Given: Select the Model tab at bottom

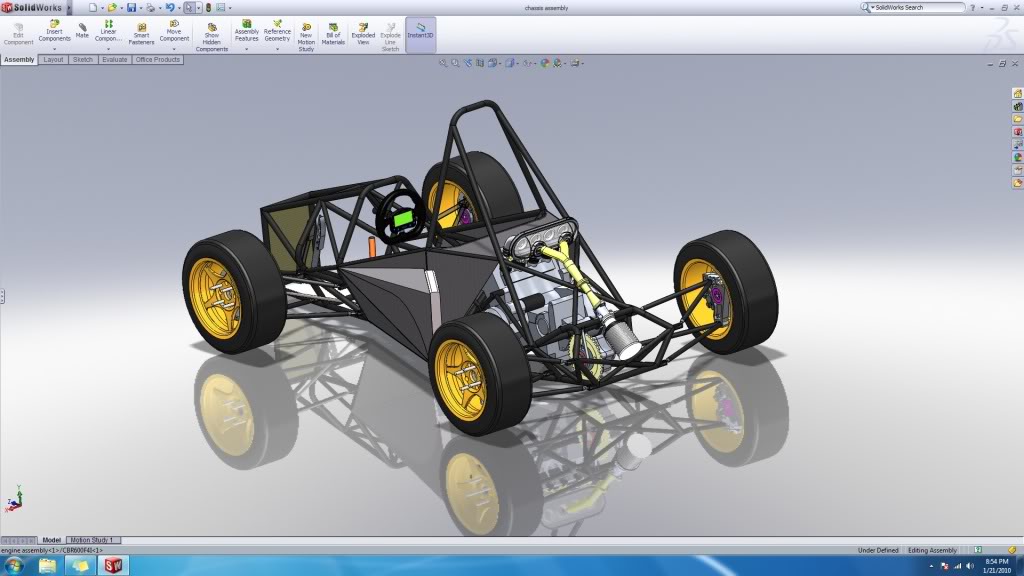Looking at the screenshot, I should [x=52, y=540].
